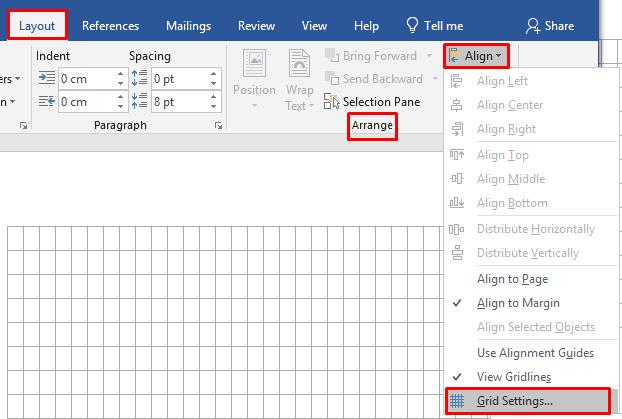
Task: Increase spacing after with up arrow
Action: click(x=213, y=97)
